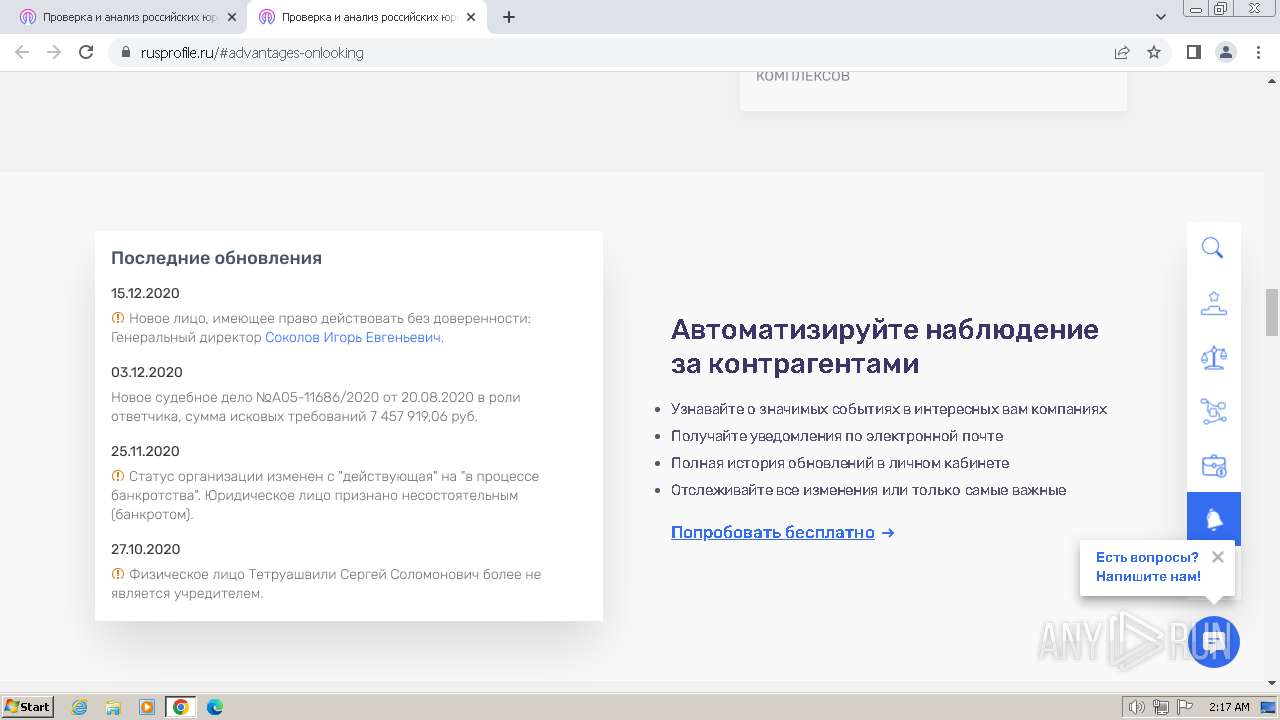This screenshot has height=720, width=1280.
Task: Expand the tab search dropdown arrow
Action: (1161, 17)
